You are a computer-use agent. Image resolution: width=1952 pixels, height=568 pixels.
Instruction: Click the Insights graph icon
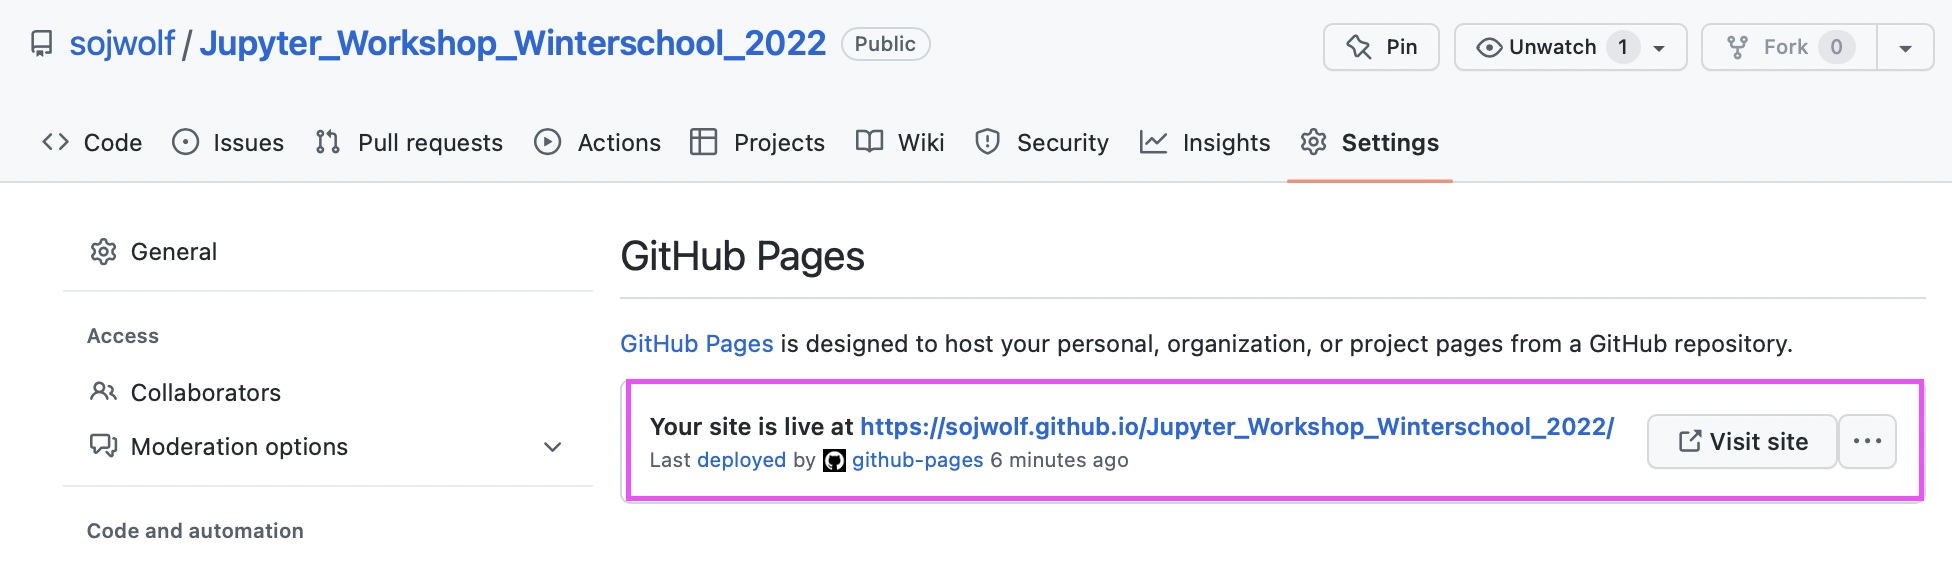(1154, 142)
